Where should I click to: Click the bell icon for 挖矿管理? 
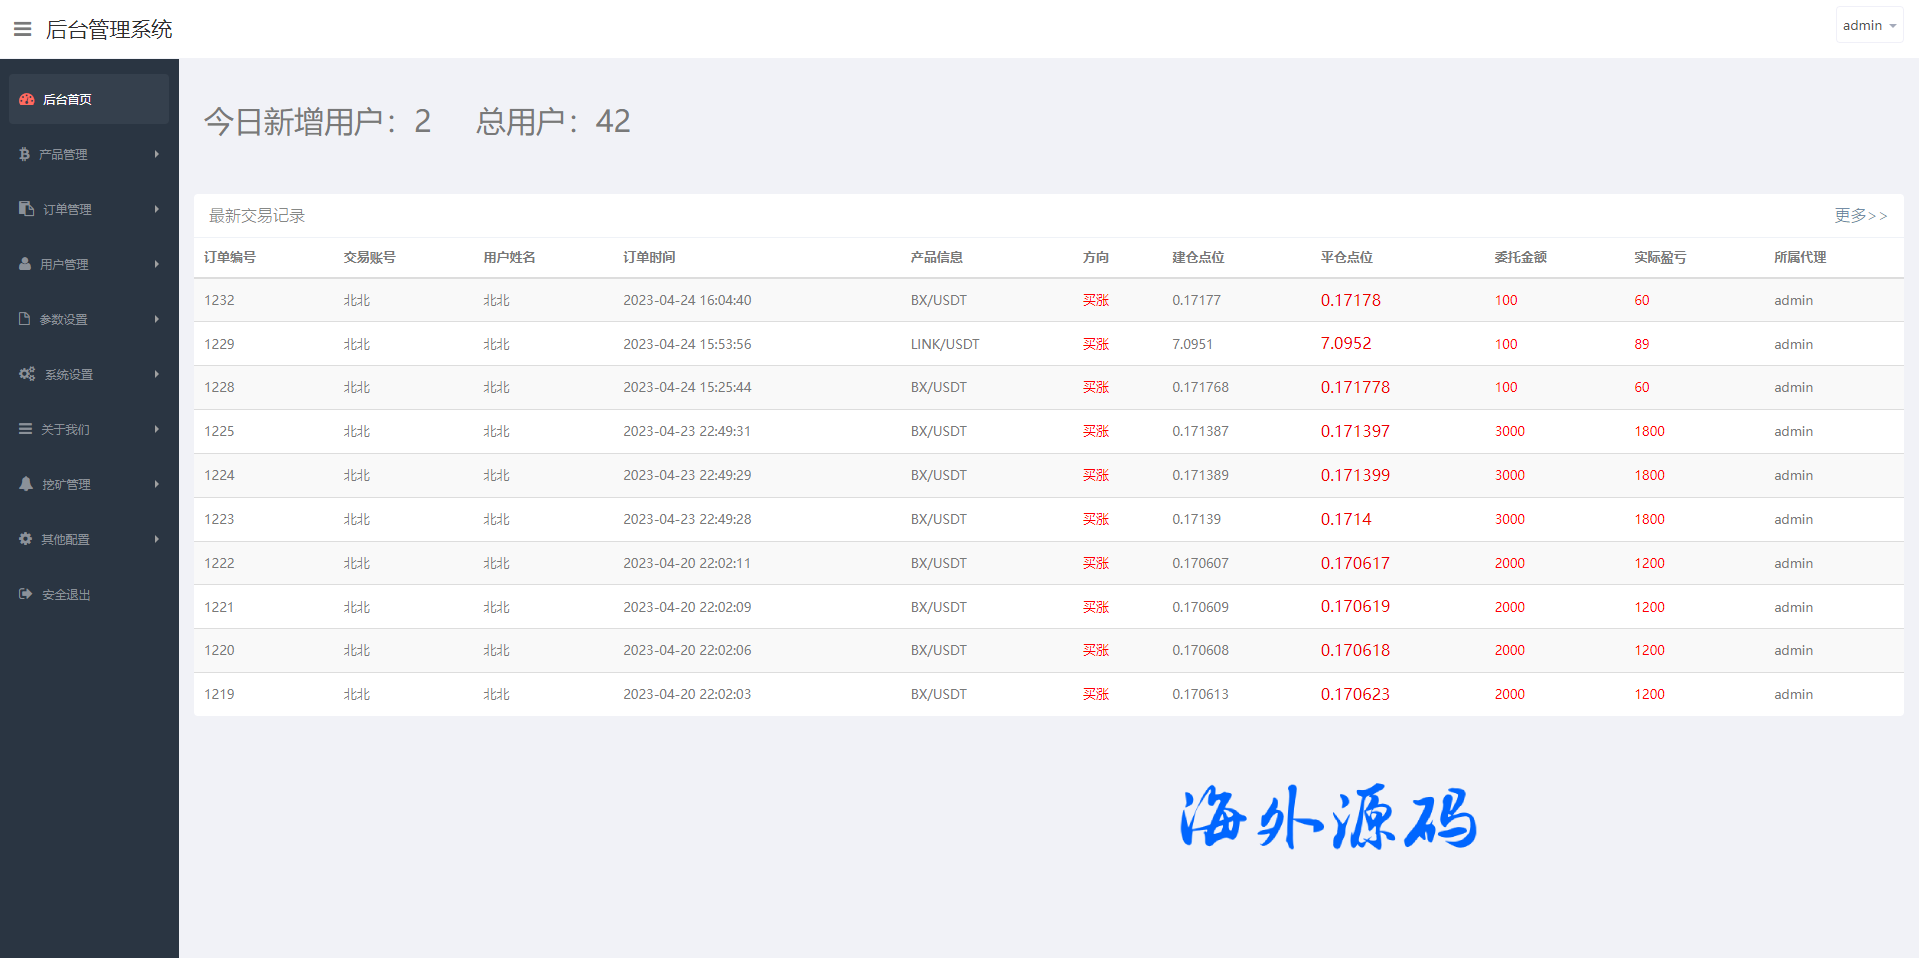click(26, 484)
